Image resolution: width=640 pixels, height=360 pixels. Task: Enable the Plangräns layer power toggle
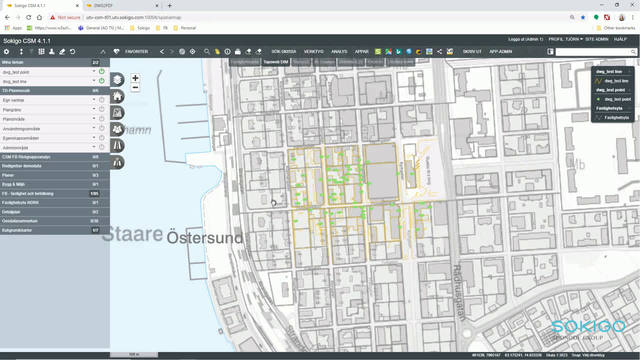click(102, 109)
